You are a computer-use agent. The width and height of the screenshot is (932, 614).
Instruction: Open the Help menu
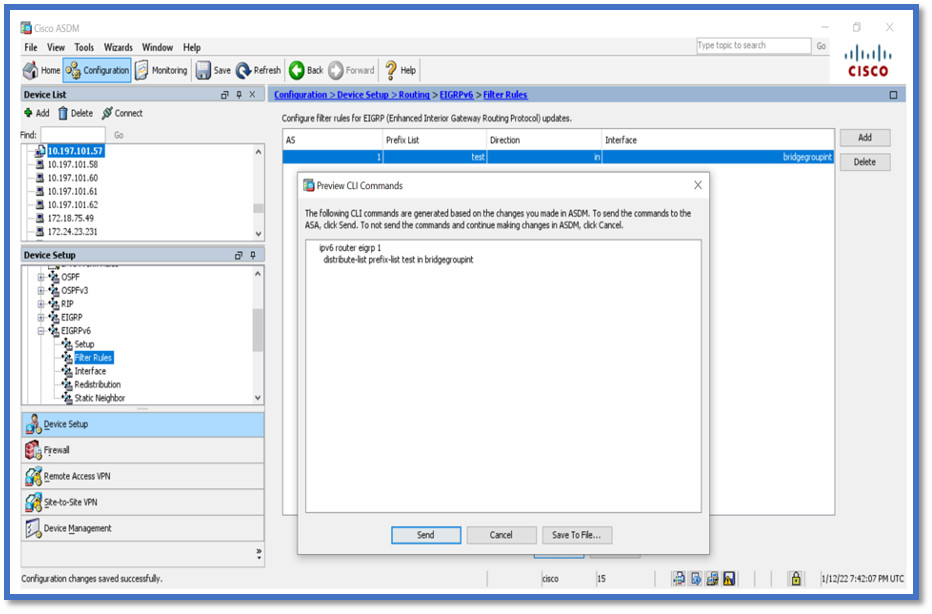(x=191, y=48)
